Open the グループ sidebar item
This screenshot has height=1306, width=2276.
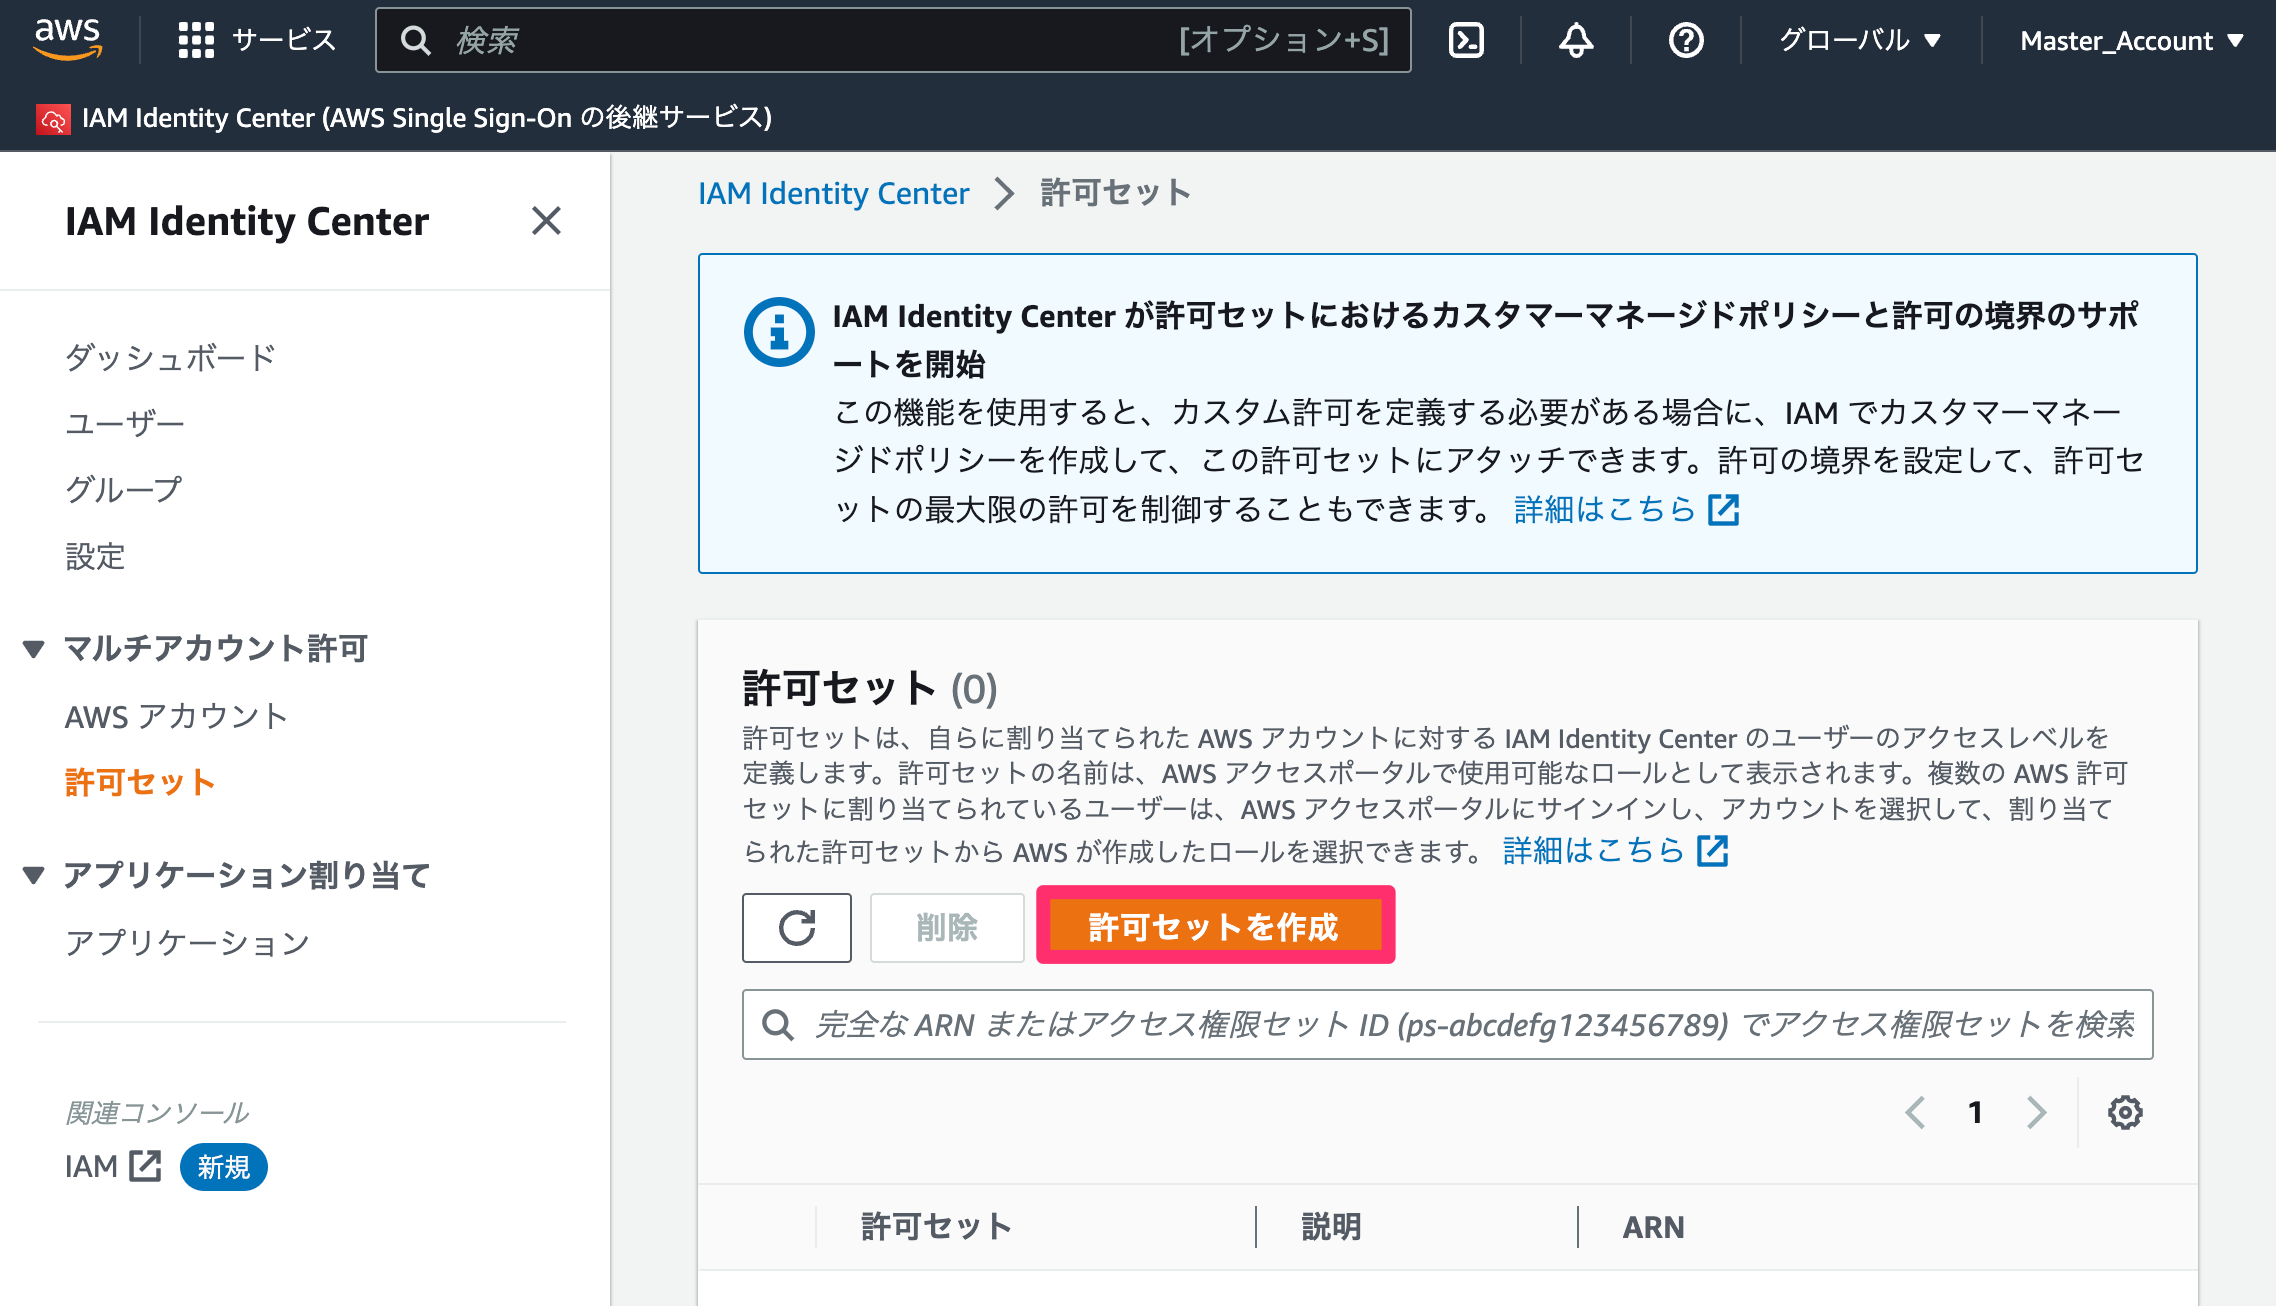[x=123, y=489]
